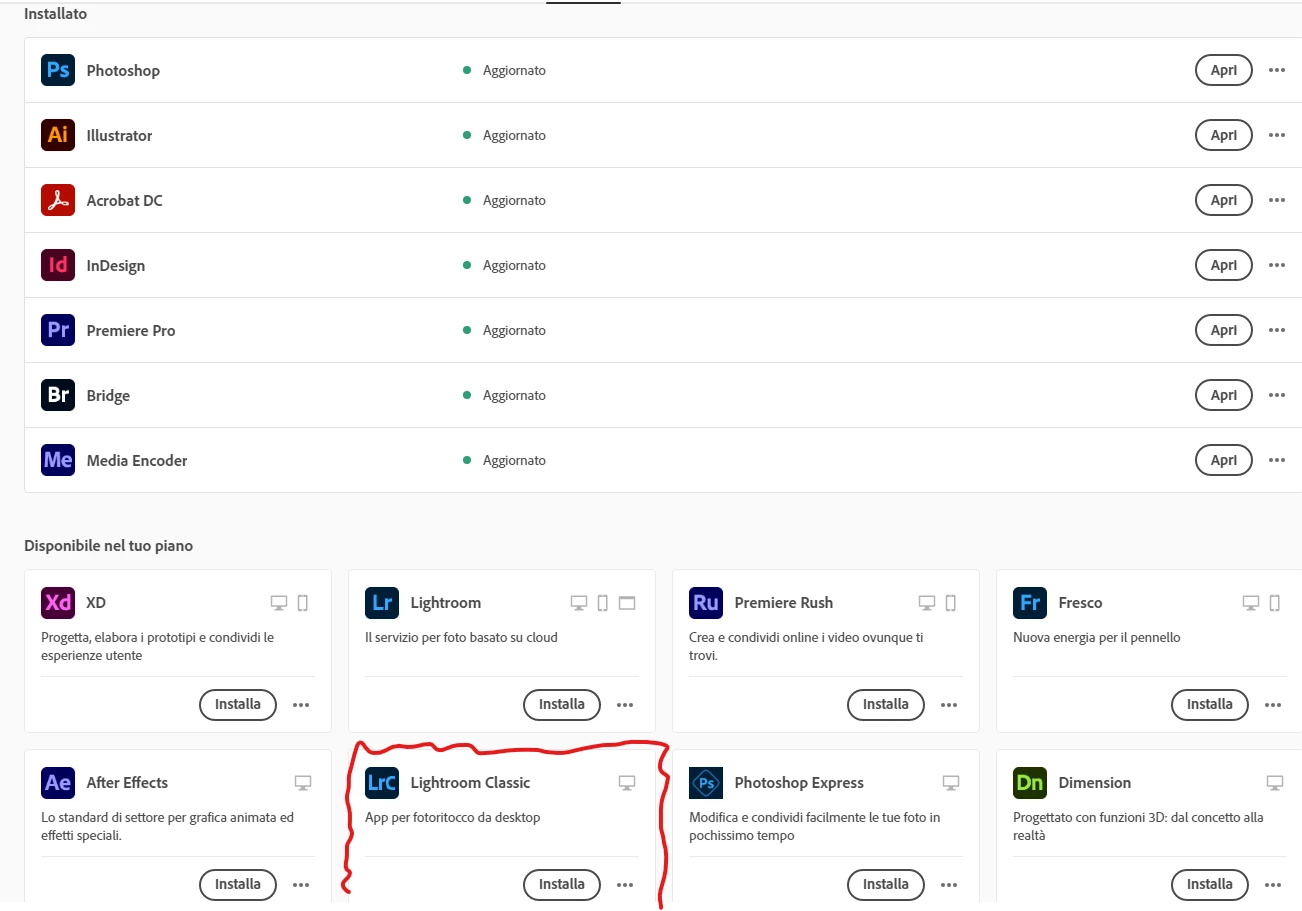Click the After Effects app icon
Screen dimensions: 1302x911
tap(58, 783)
